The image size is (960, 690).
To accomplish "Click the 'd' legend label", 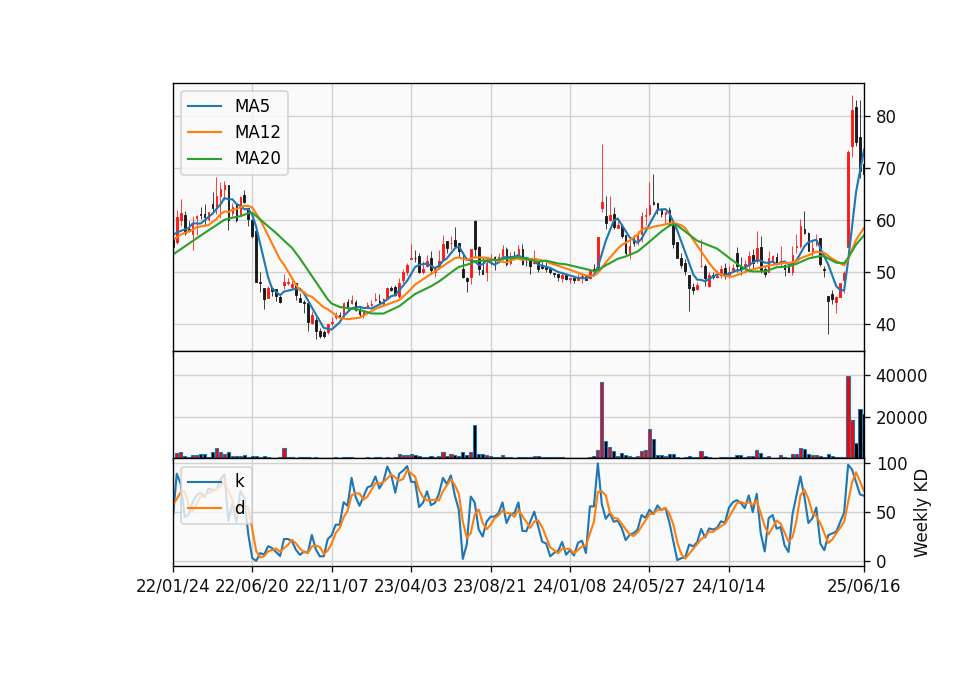I will click(x=239, y=508).
